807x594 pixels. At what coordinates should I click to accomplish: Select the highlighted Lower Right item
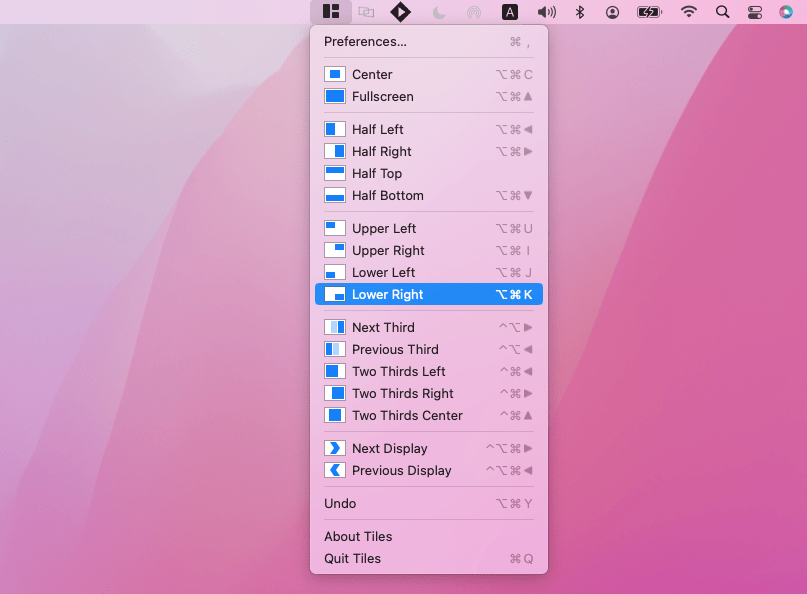click(x=429, y=294)
